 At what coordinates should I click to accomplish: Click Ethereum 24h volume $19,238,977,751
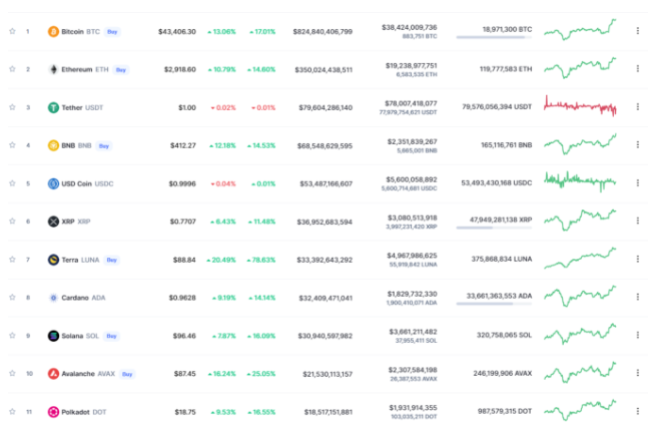click(x=411, y=65)
